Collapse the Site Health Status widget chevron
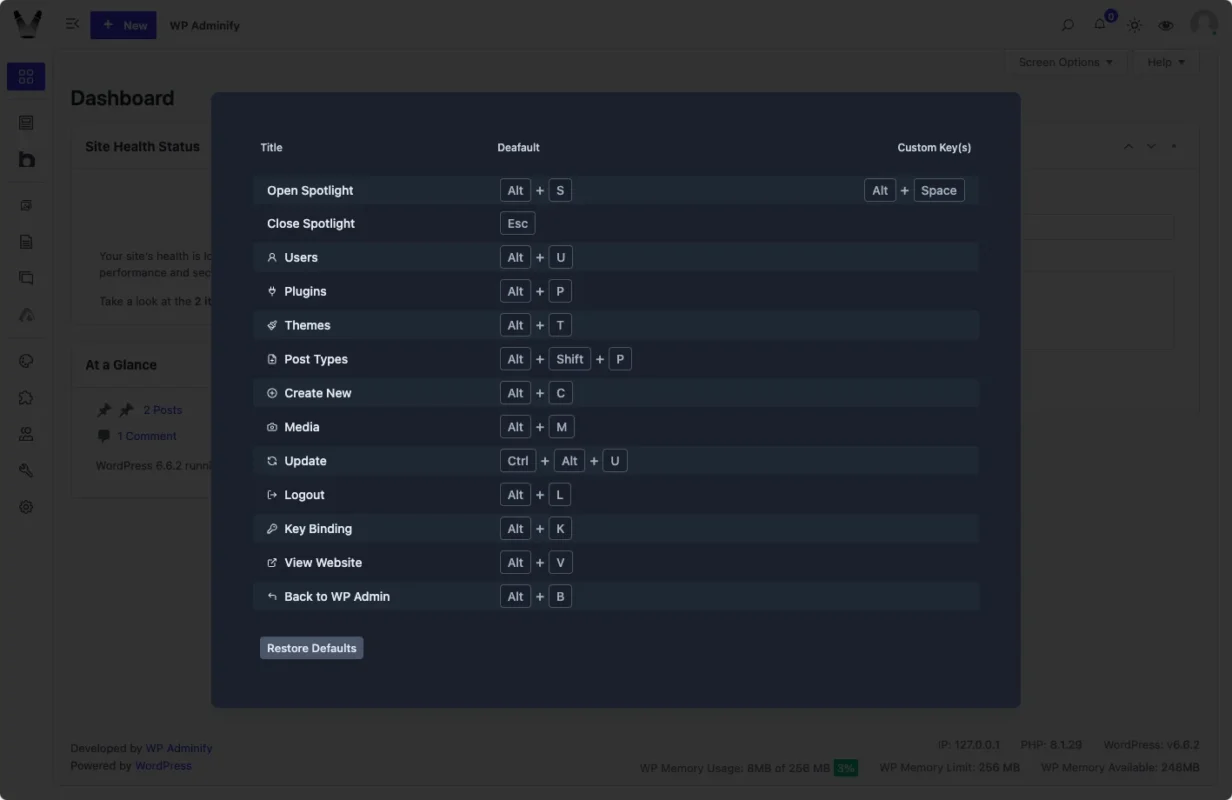 click(1128, 145)
